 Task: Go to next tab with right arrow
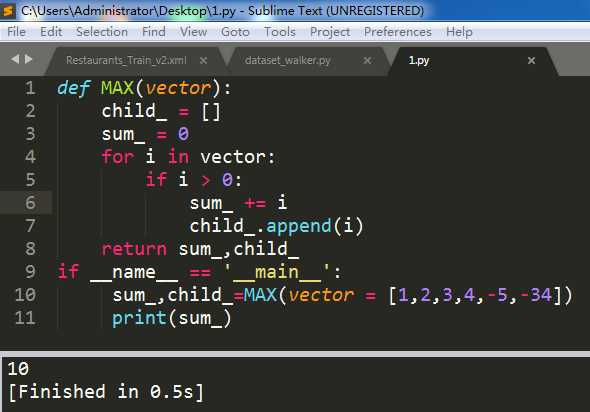coord(29,59)
